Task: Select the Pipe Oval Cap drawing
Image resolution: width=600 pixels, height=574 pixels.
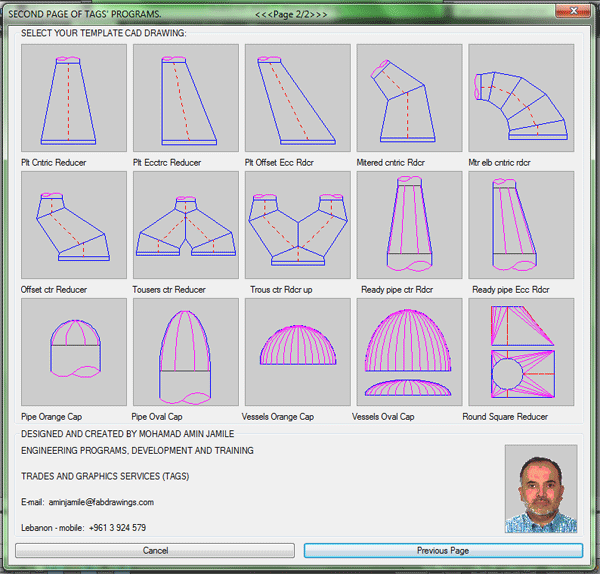Action: pos(185,352)
